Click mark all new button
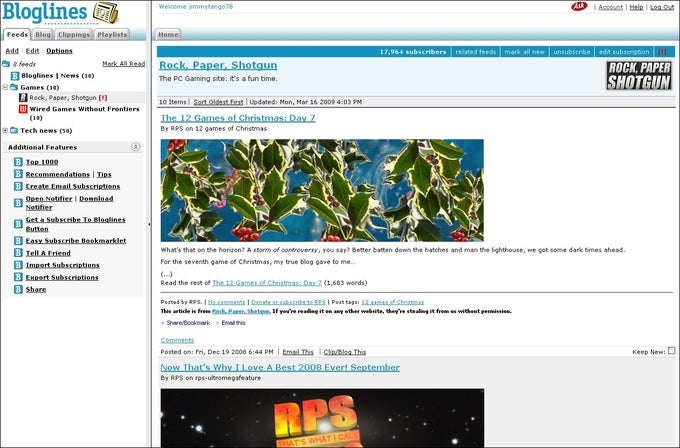The height and width of the screenshot is (448, 680). coord(524,52)
